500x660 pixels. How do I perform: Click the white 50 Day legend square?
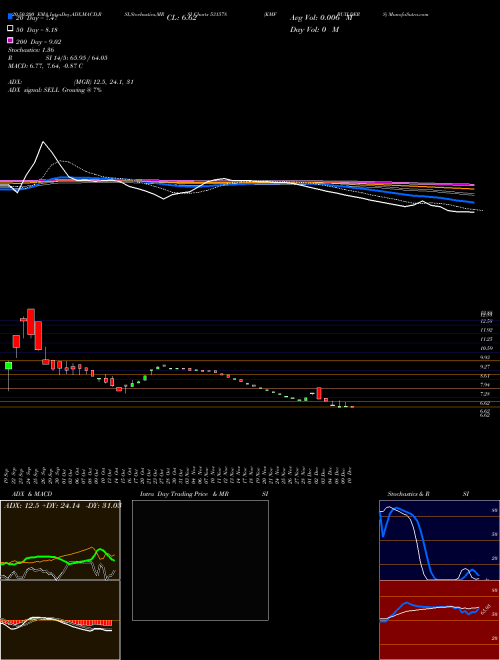pyautogui.click(x=10, y=29)
